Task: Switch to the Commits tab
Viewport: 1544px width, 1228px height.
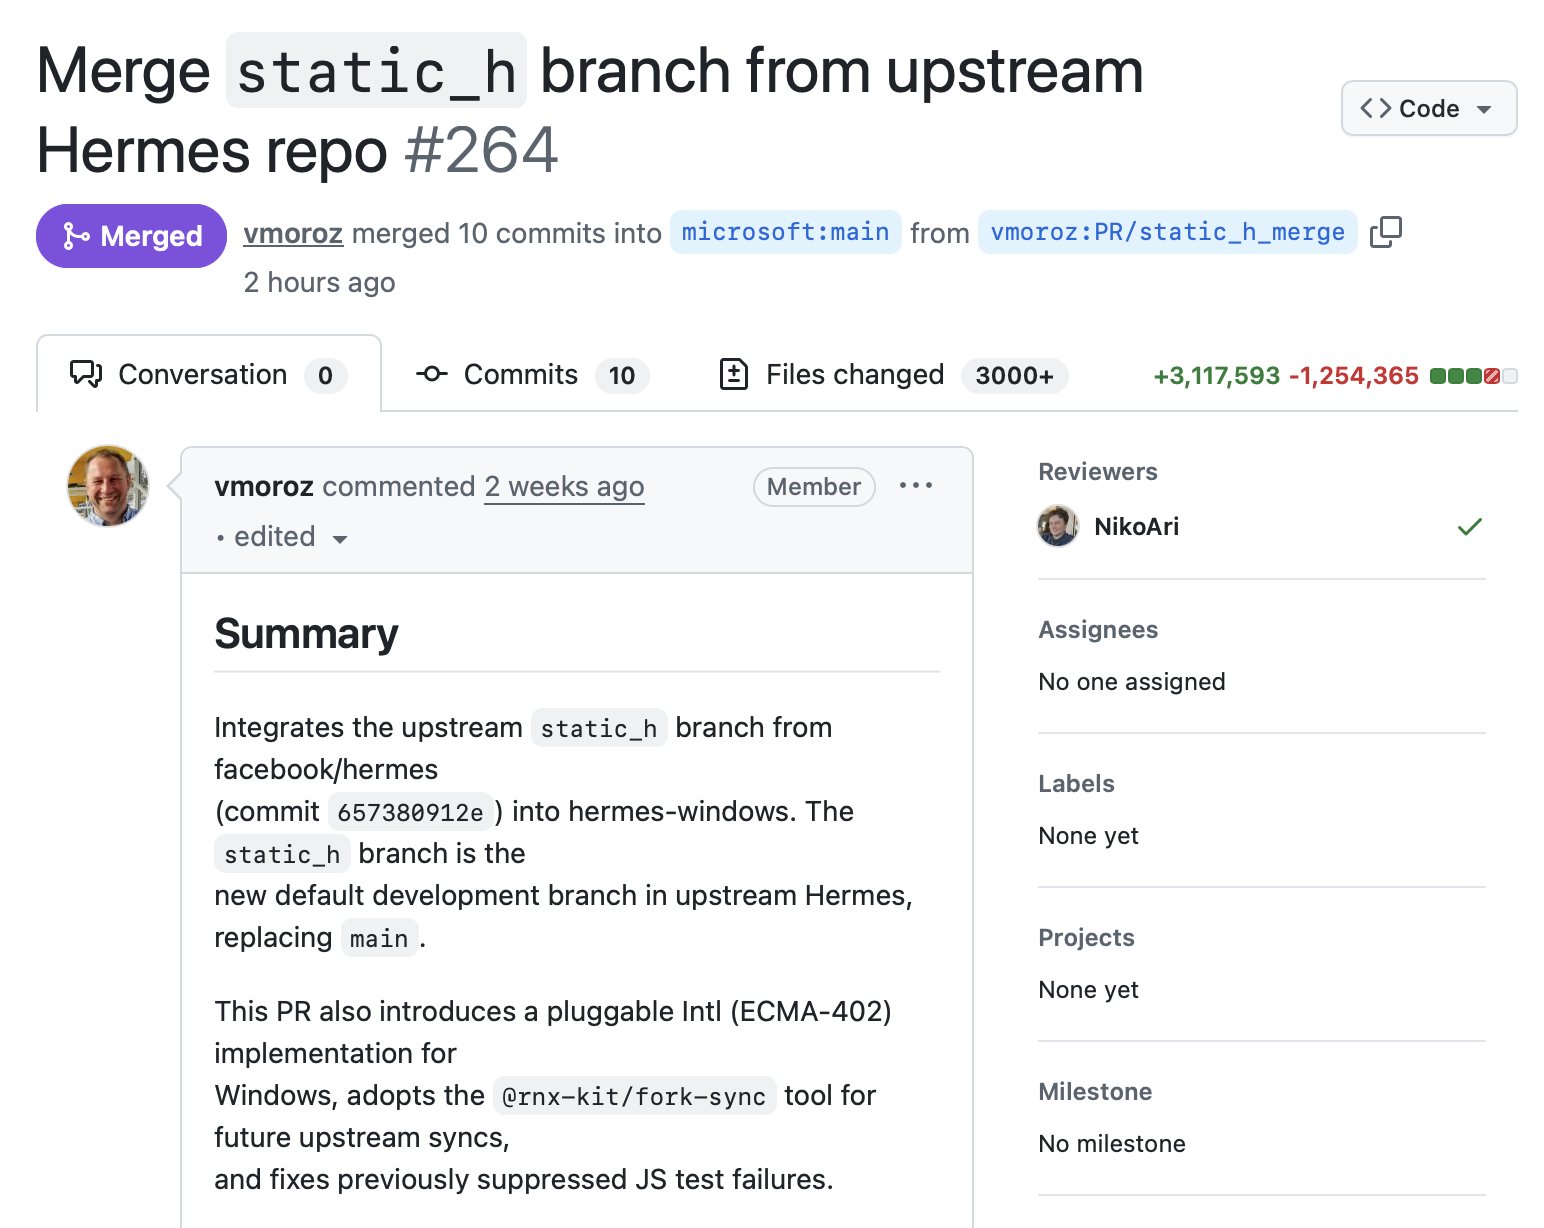Action: click(532, 375)
